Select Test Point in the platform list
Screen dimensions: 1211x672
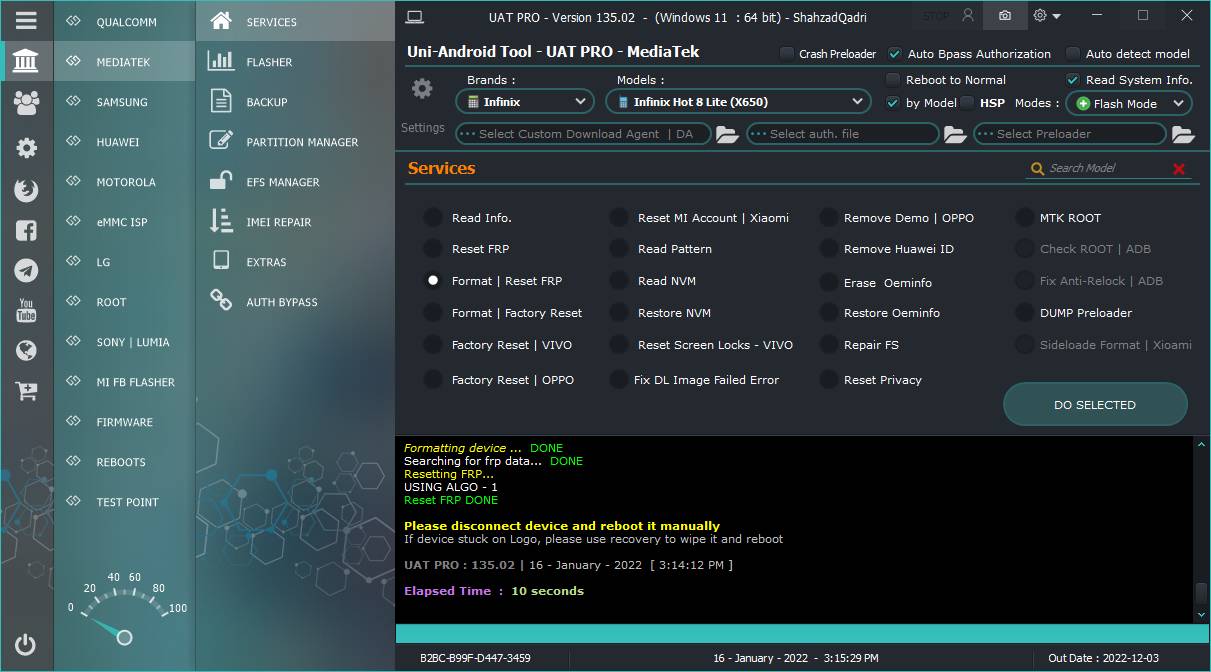coord(124,502)
